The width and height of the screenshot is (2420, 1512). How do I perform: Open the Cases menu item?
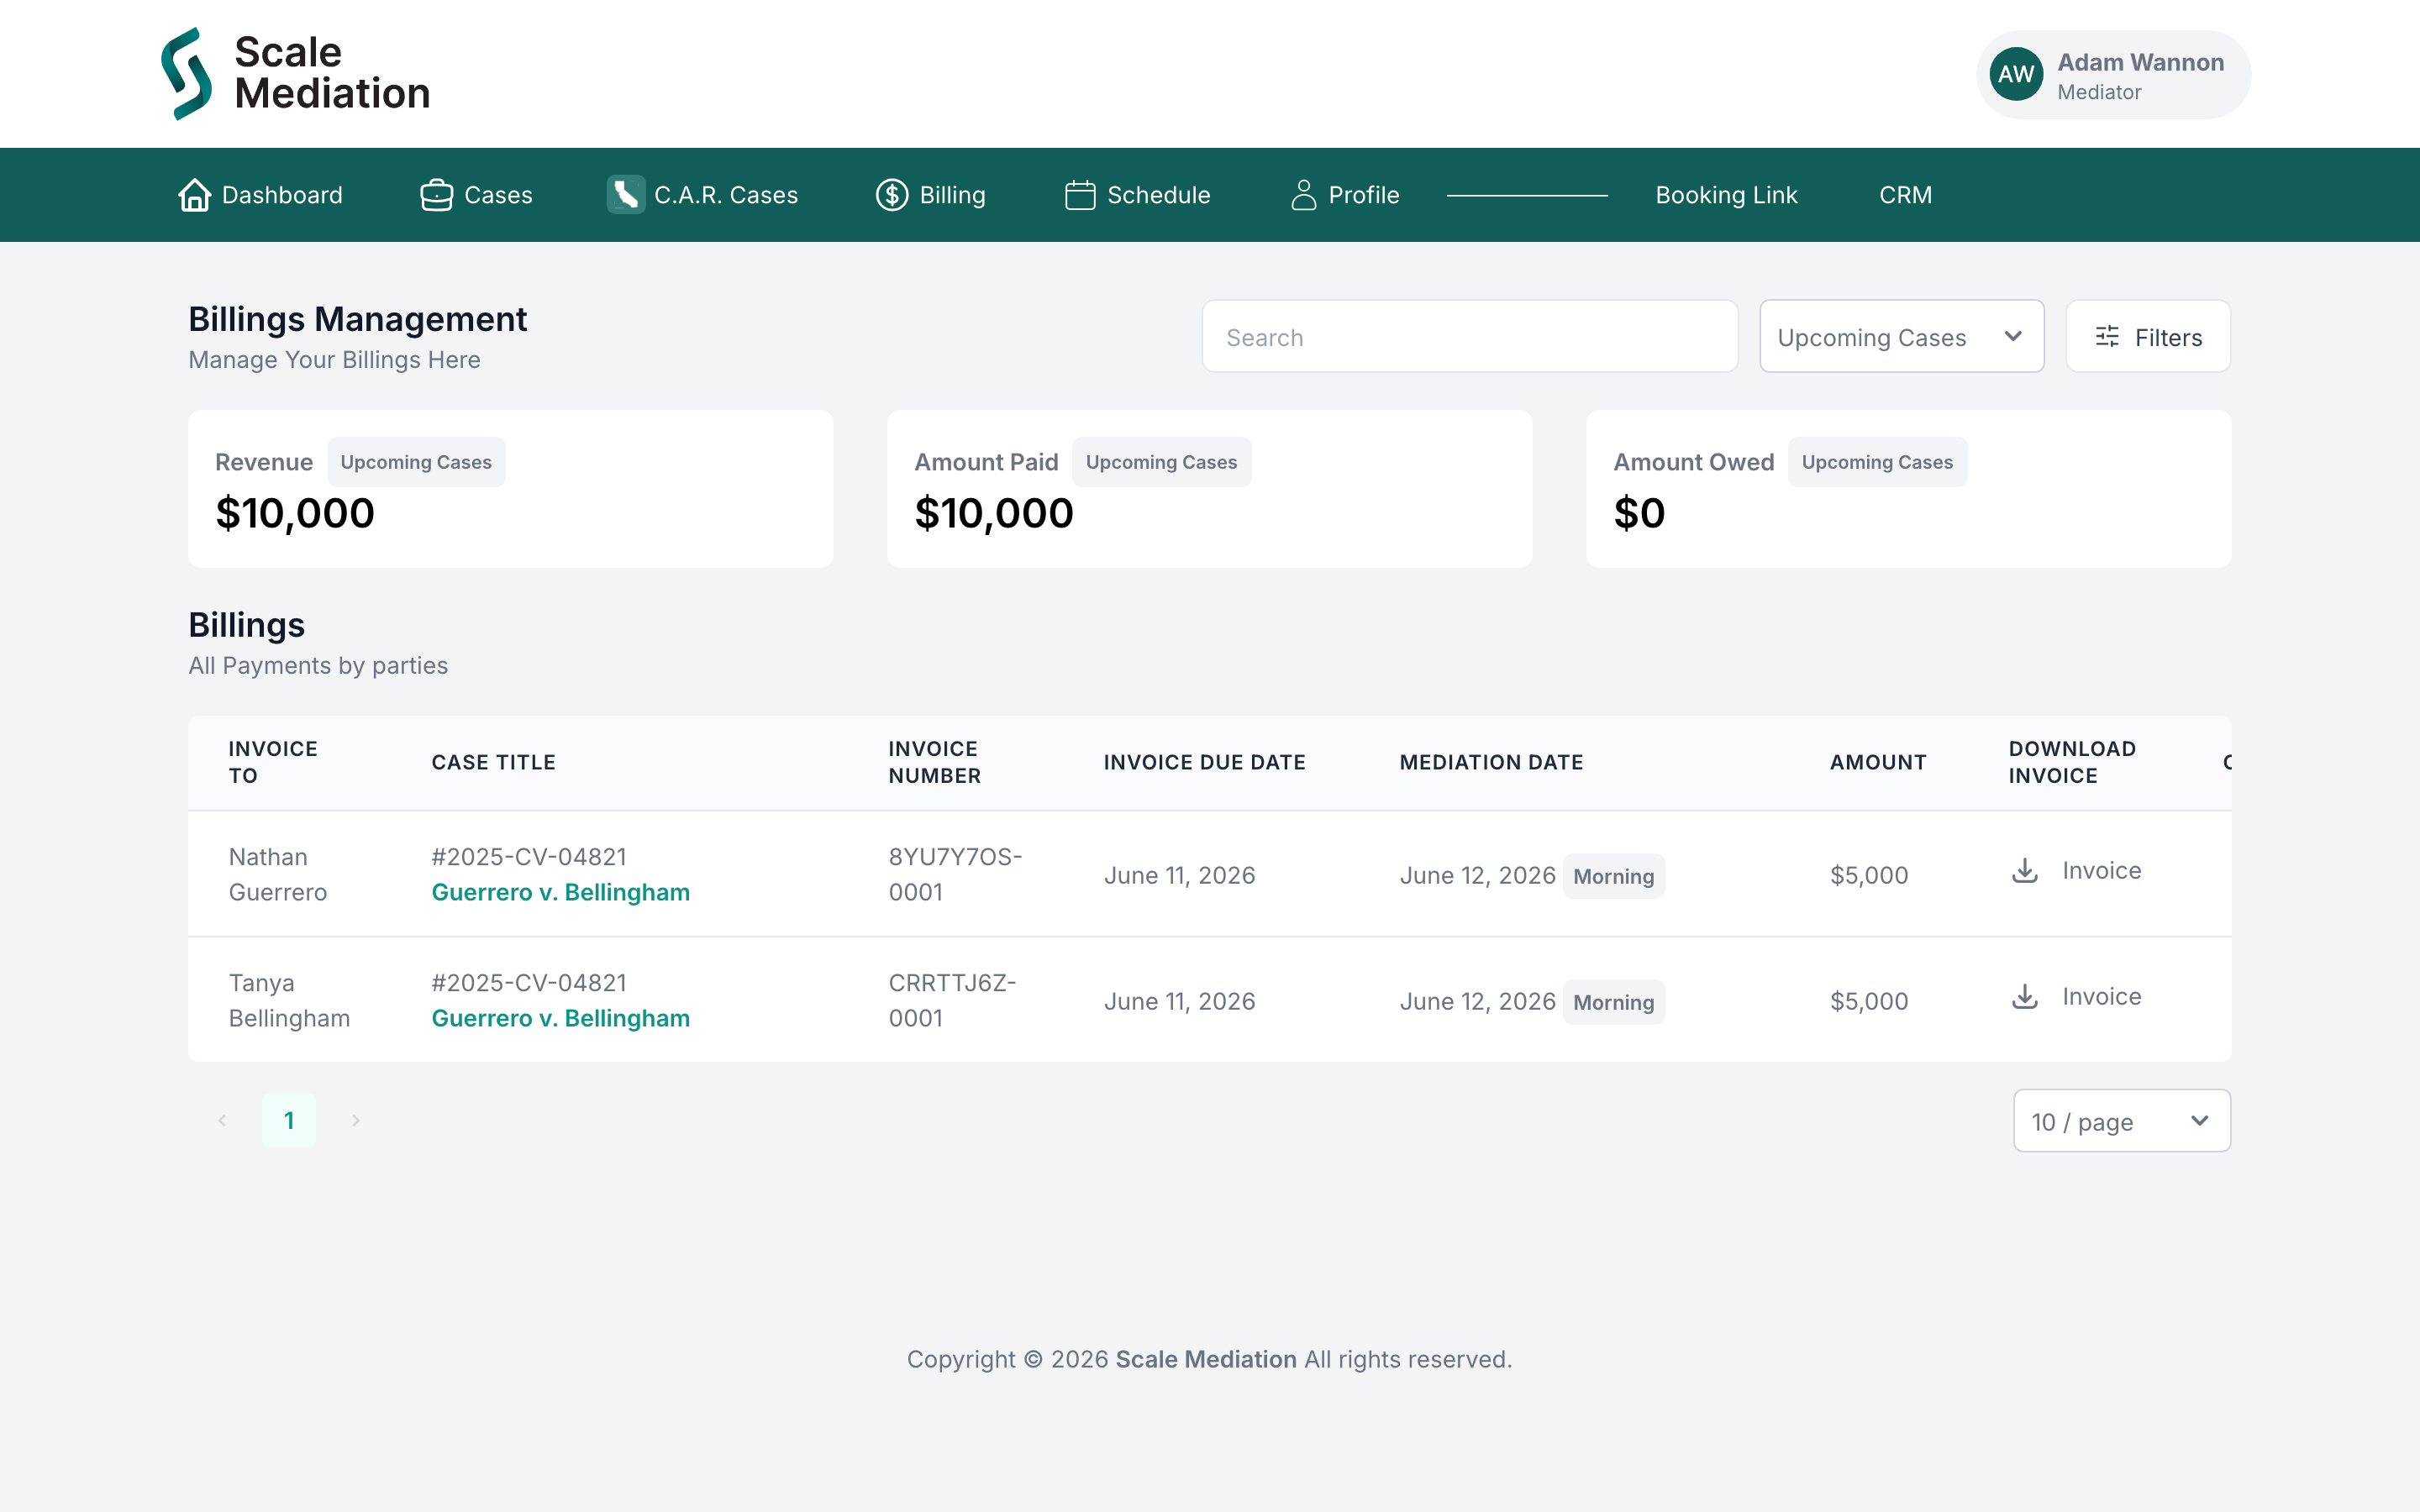click(476, 195)
